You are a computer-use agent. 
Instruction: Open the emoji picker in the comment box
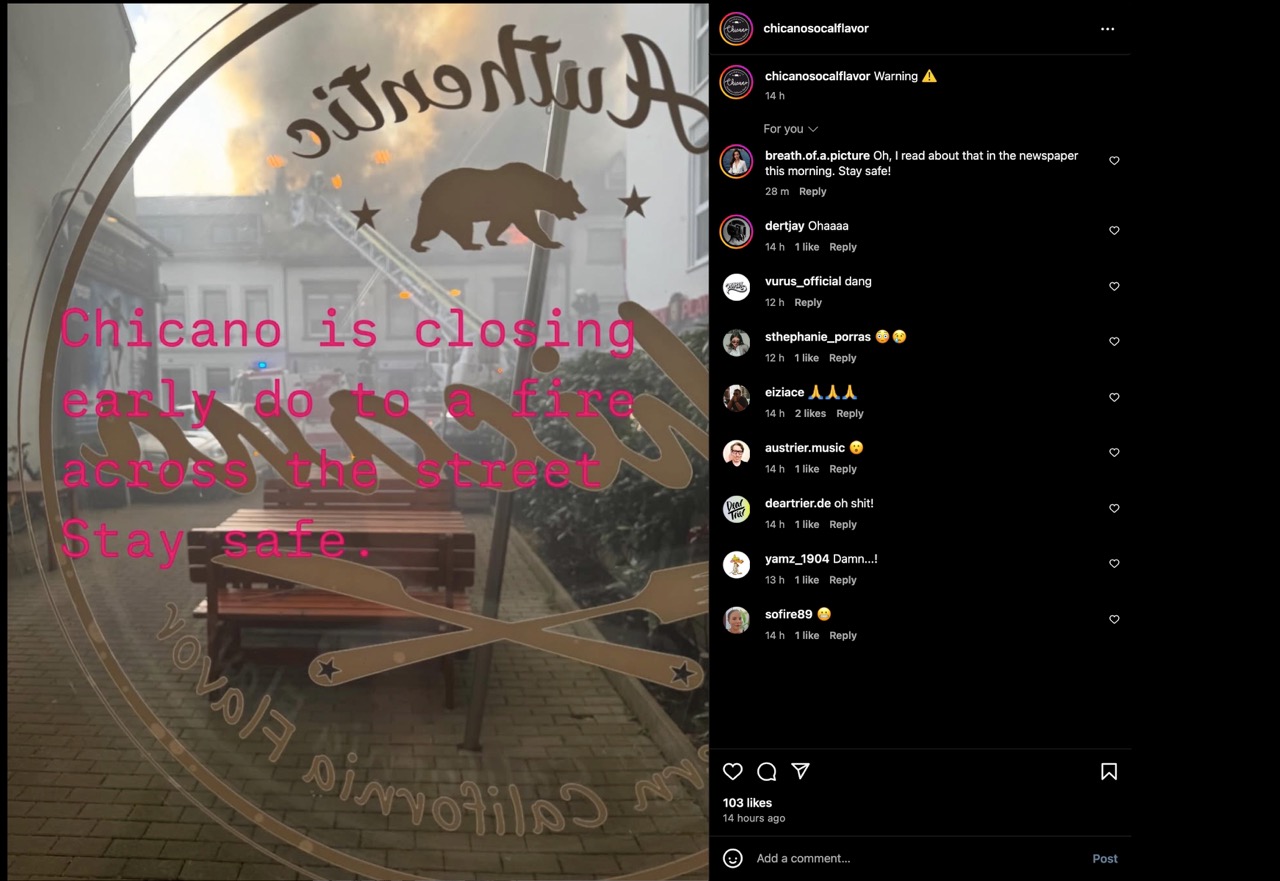click(x=733, y=858)
